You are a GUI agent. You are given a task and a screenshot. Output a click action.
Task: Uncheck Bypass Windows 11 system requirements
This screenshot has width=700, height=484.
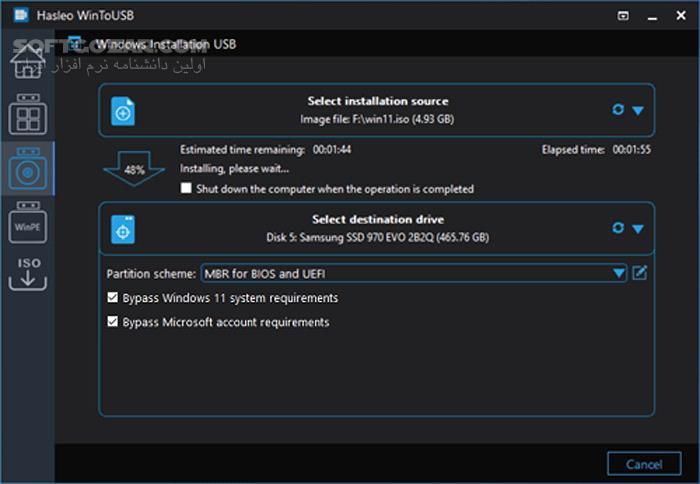click(112, 297)
